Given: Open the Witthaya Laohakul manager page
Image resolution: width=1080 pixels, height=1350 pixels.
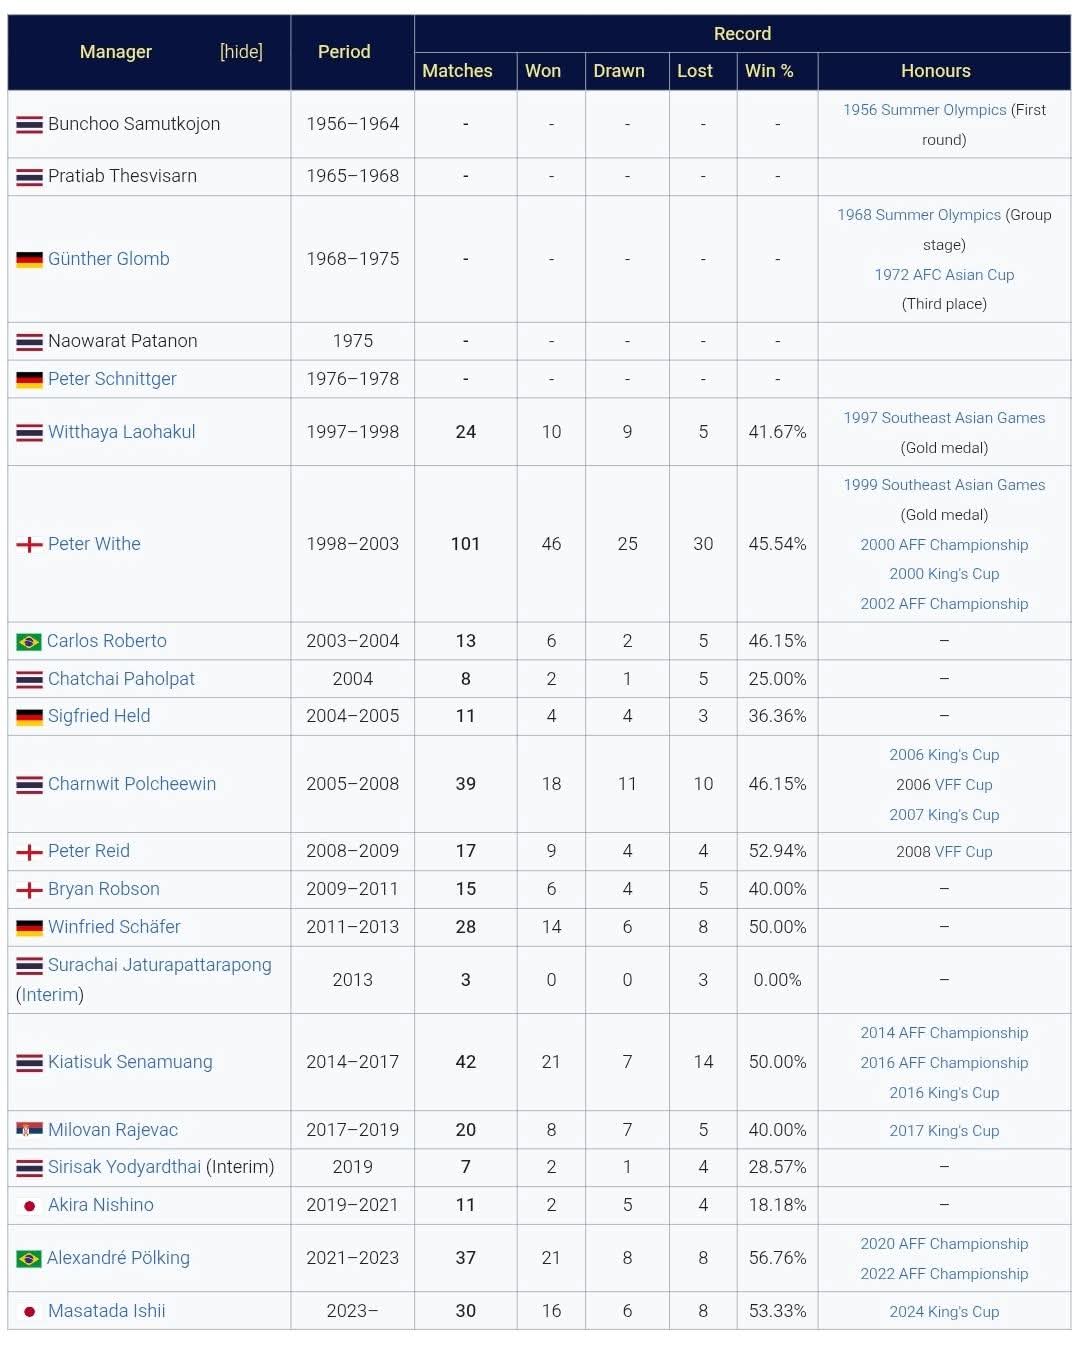Looking at the screenshot, I should (x=122, y=432).
